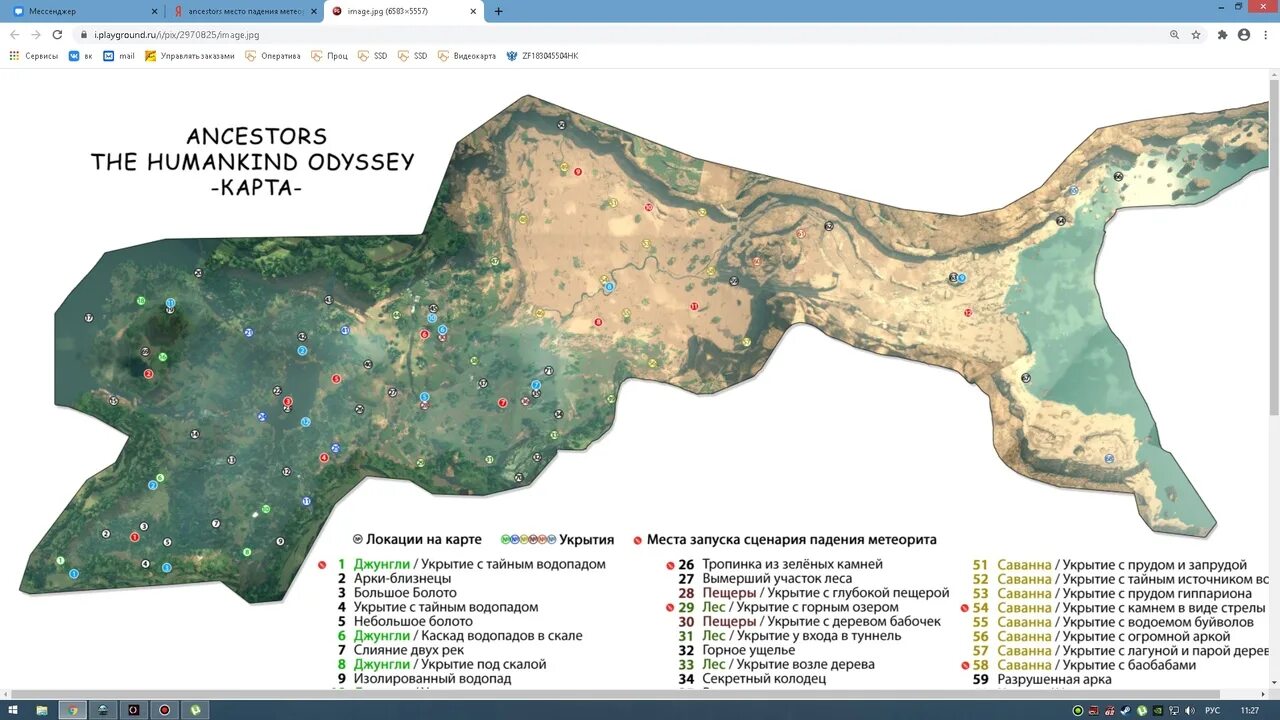Open the Extensions puzzle menu

point(1222,34)
